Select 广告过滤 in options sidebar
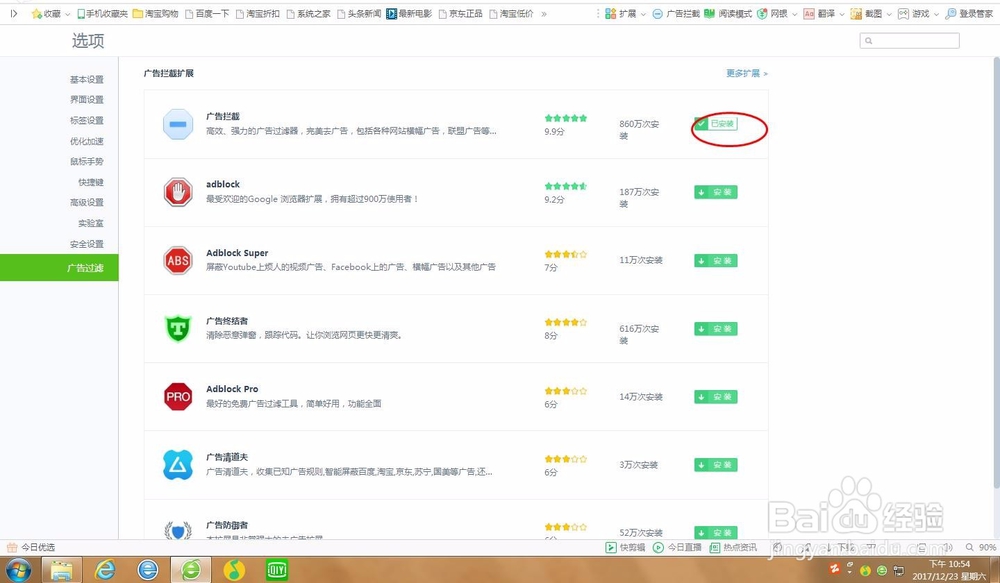 [x=59, y=267]
